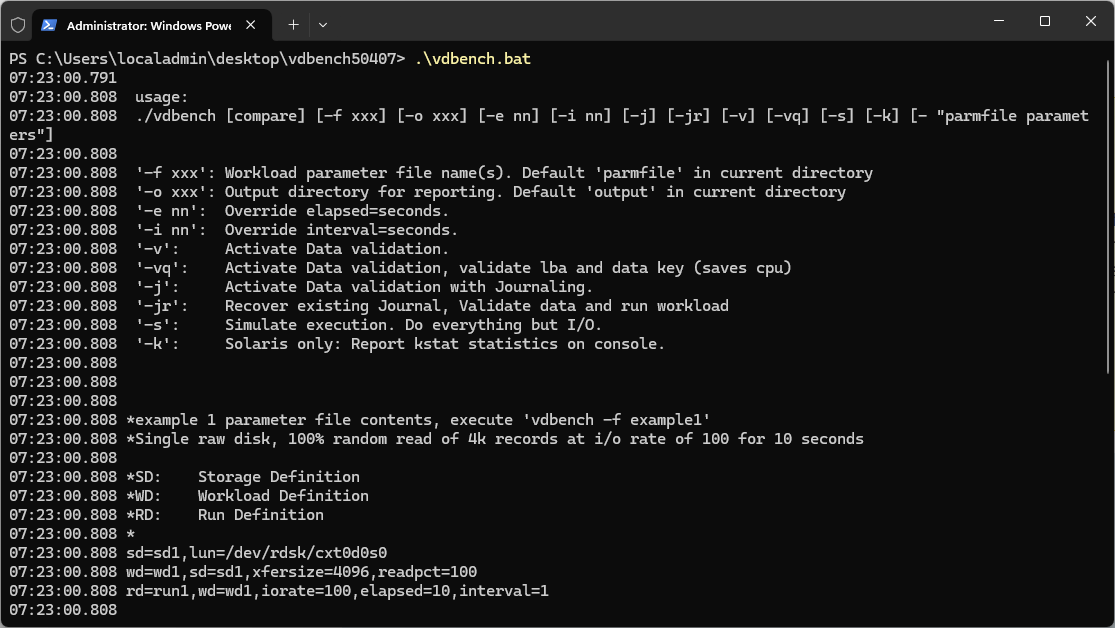Close the terminal window

[1091, 21]
